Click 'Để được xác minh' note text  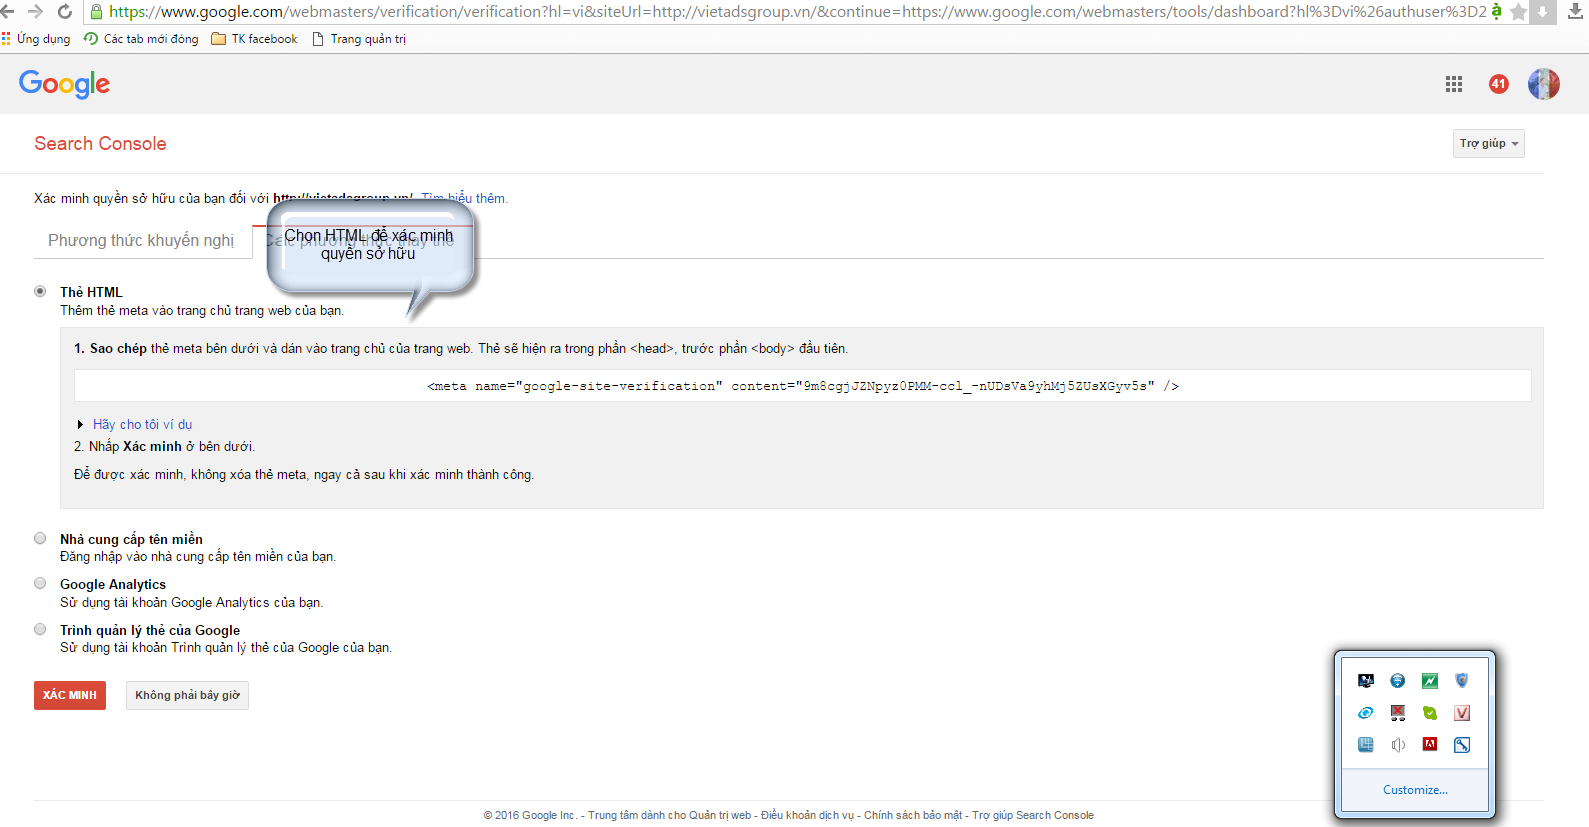(304, 474)
